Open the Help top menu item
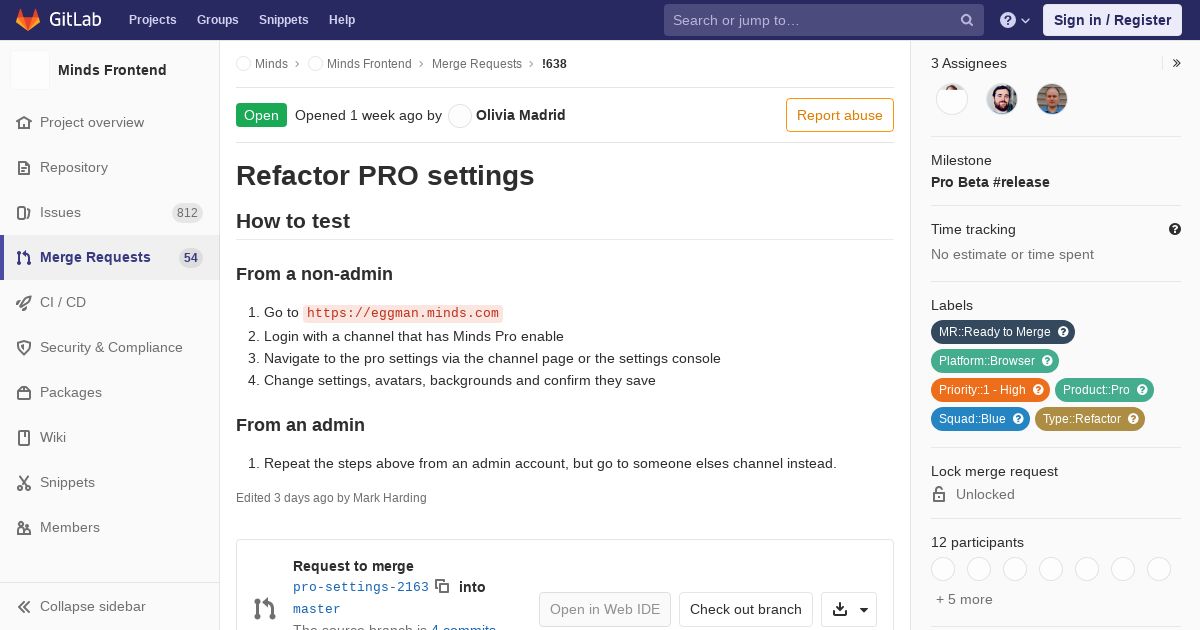The height and width of the screenshot is (630, 1200). tap(342, 20)
